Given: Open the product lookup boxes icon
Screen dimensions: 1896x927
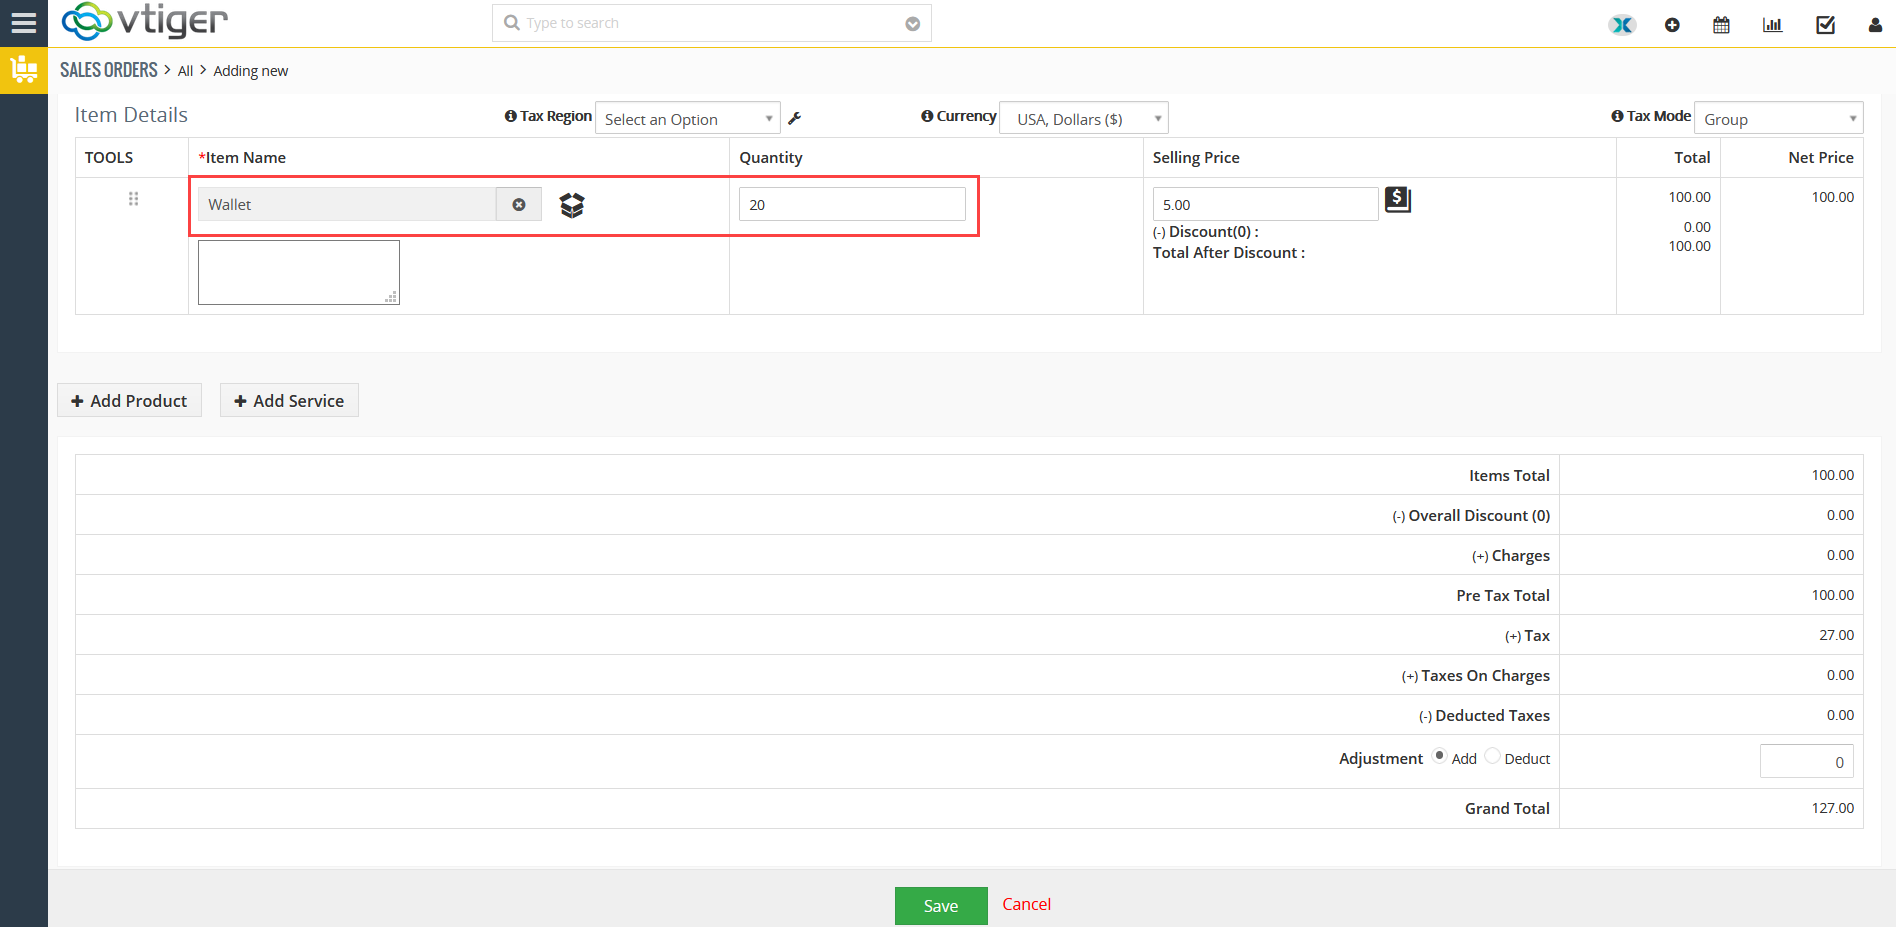Looking at the screenshot, I should click(572, 205).
